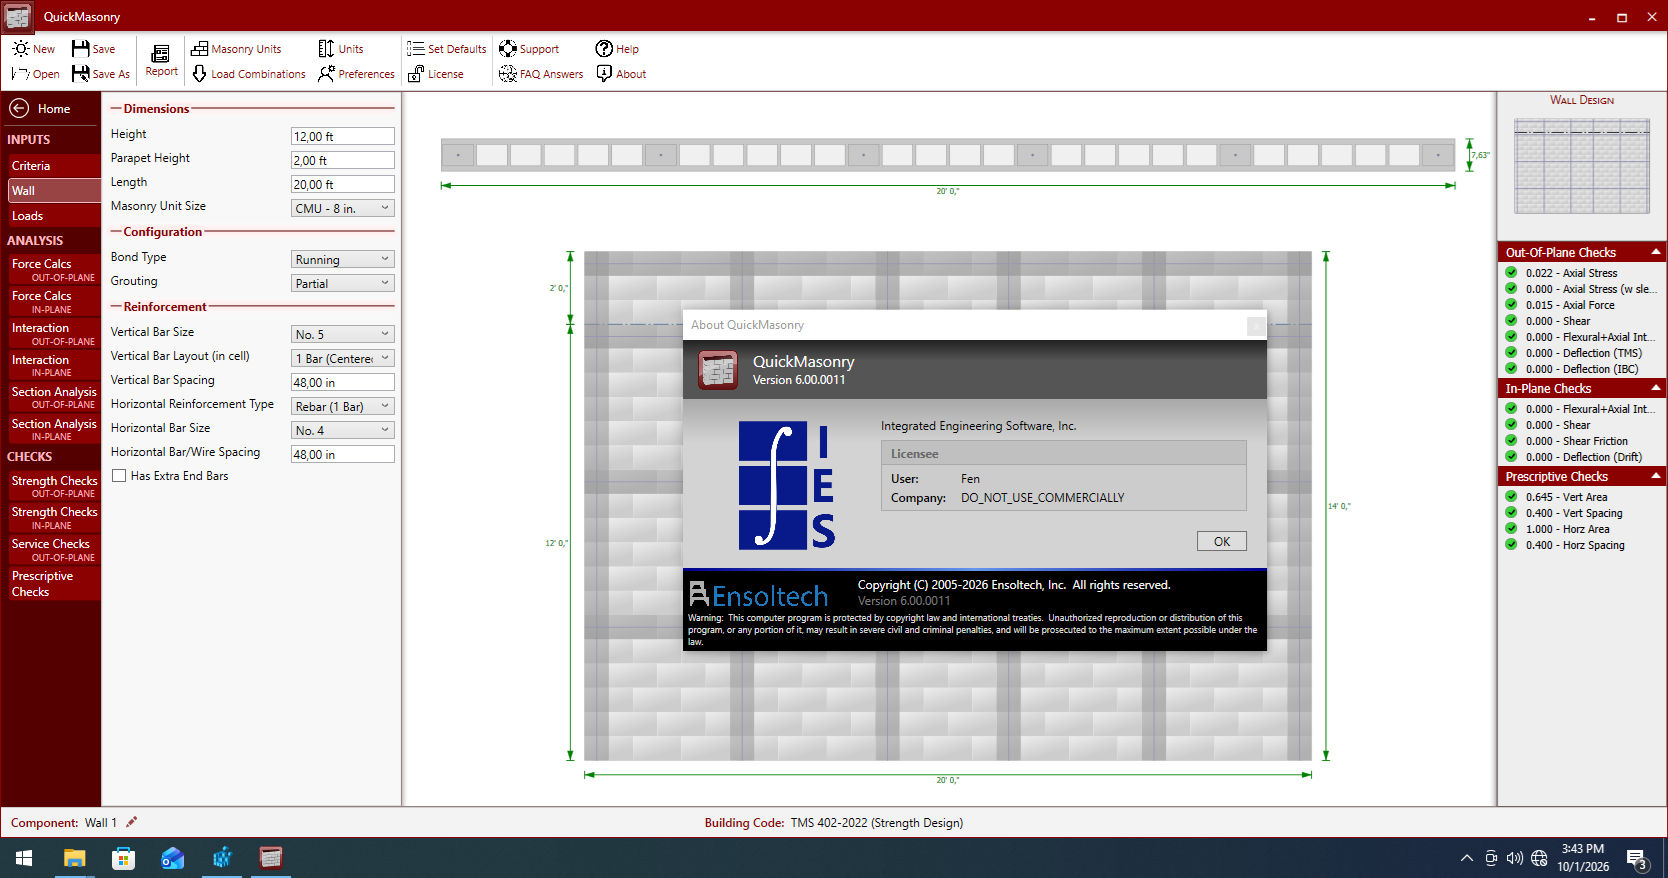The image size is (1668, 878).
Task: Collapse the Out-Of-Plane Checks section
Action: 1656,252
